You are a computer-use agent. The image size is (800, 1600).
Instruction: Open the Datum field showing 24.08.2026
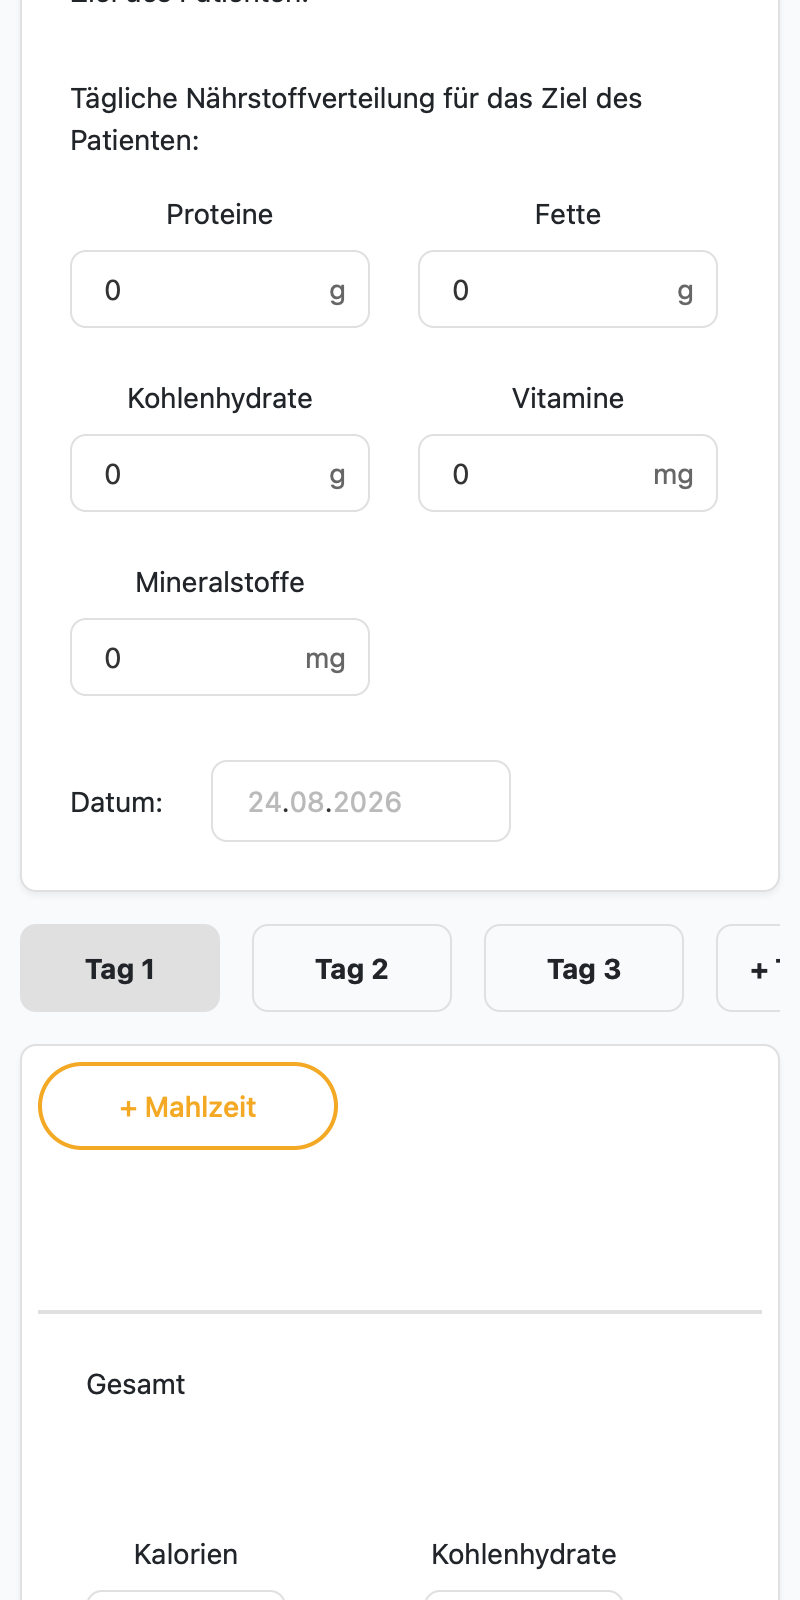pyautogui.click(x=361, y=801)
